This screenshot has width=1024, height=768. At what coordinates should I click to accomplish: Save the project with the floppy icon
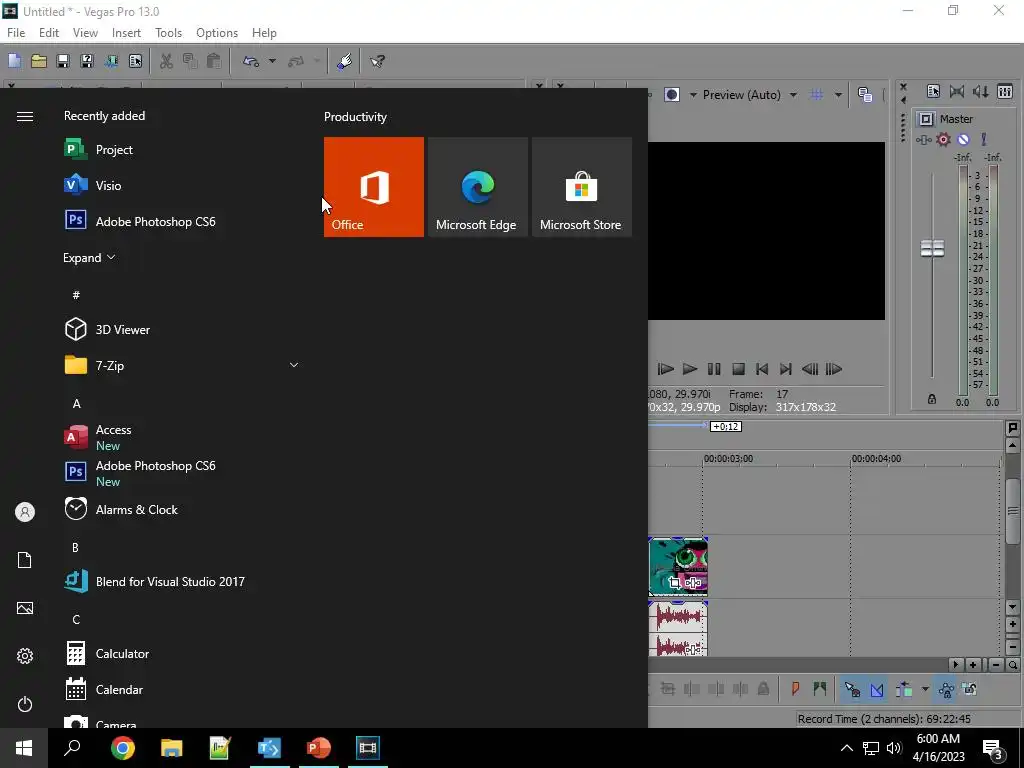tap(63, 61)
